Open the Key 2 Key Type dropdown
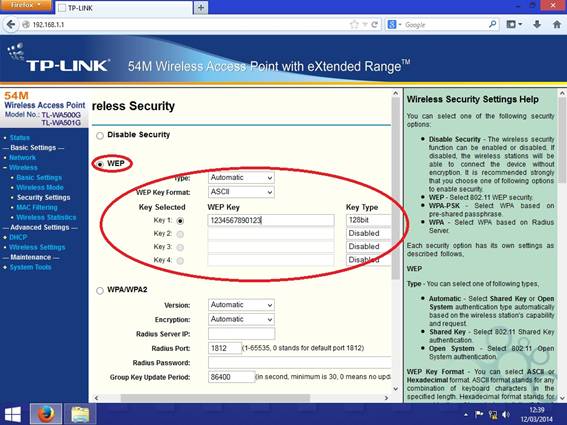Image resolution: width=567 pixels, height=425 pixels. [368, 233]
